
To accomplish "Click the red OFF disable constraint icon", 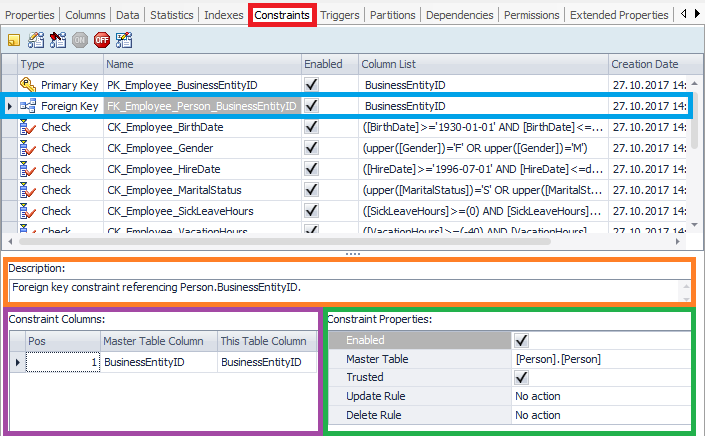I will coord(102,41).
